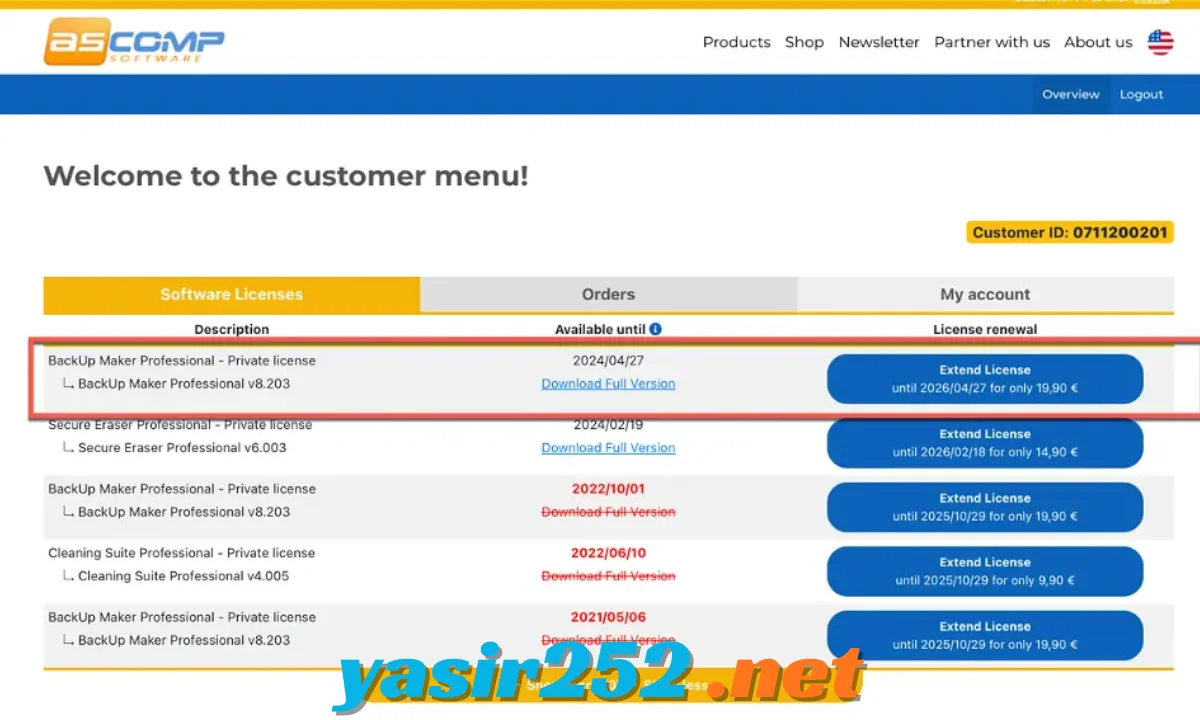Image resolution: width=1200 pixels, height=720 pixels.
Task: Click the red 2021/05/06 expiry date
Action: pyautogui.click(x=608, y=617)
